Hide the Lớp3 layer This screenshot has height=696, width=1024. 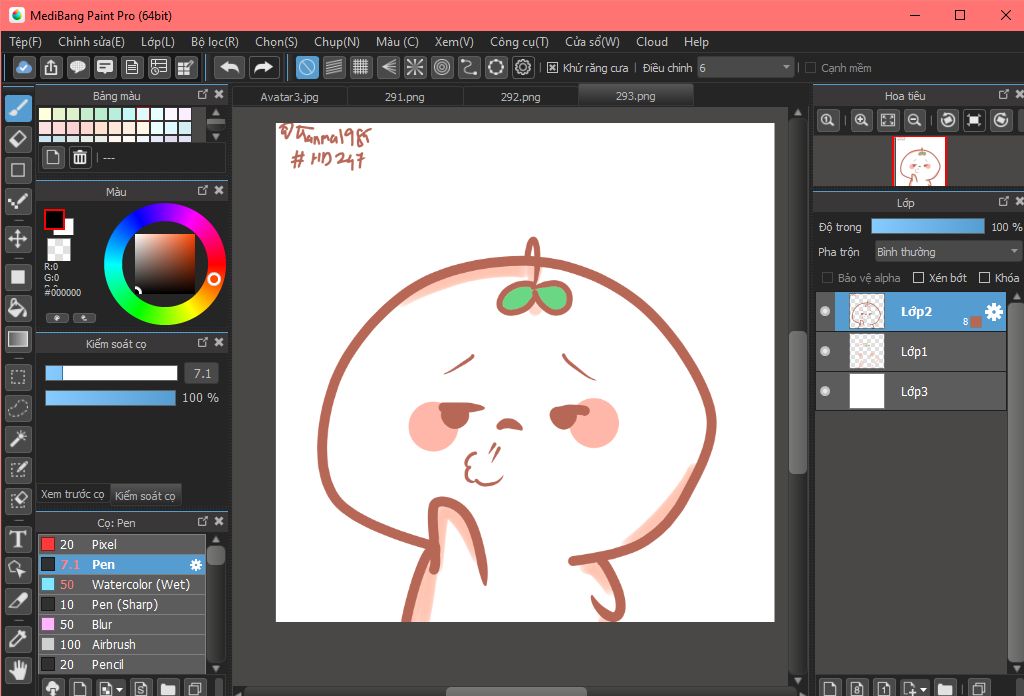pos(825,391)
